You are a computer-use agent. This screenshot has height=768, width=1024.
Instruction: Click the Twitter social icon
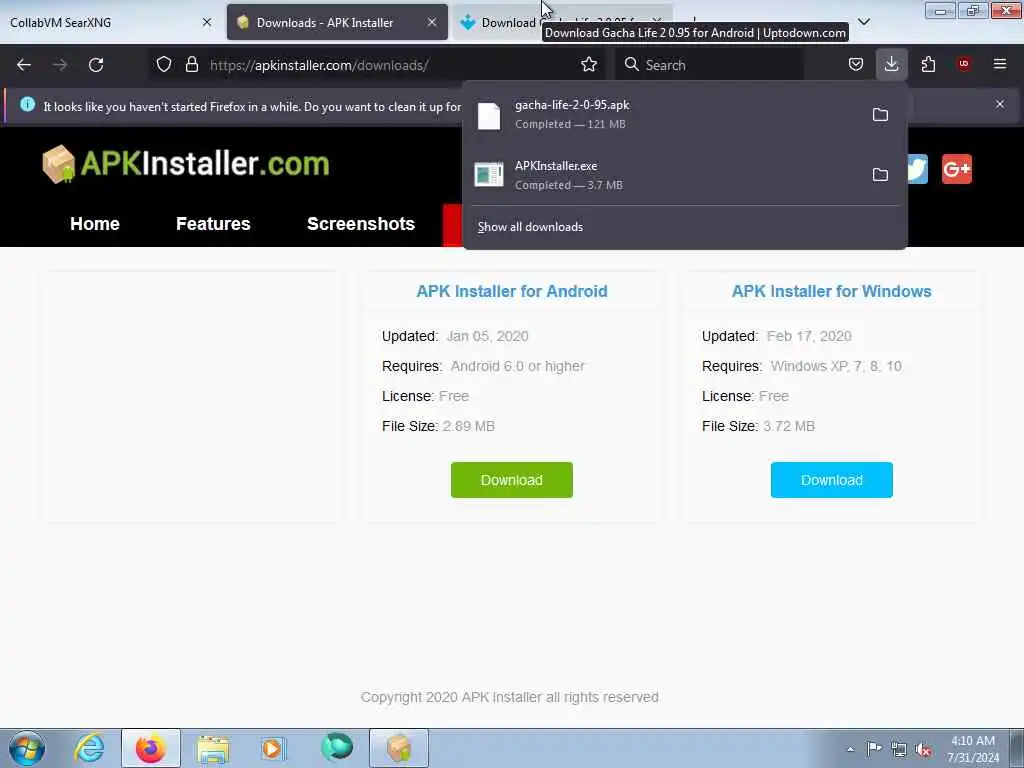pos(917,169)
